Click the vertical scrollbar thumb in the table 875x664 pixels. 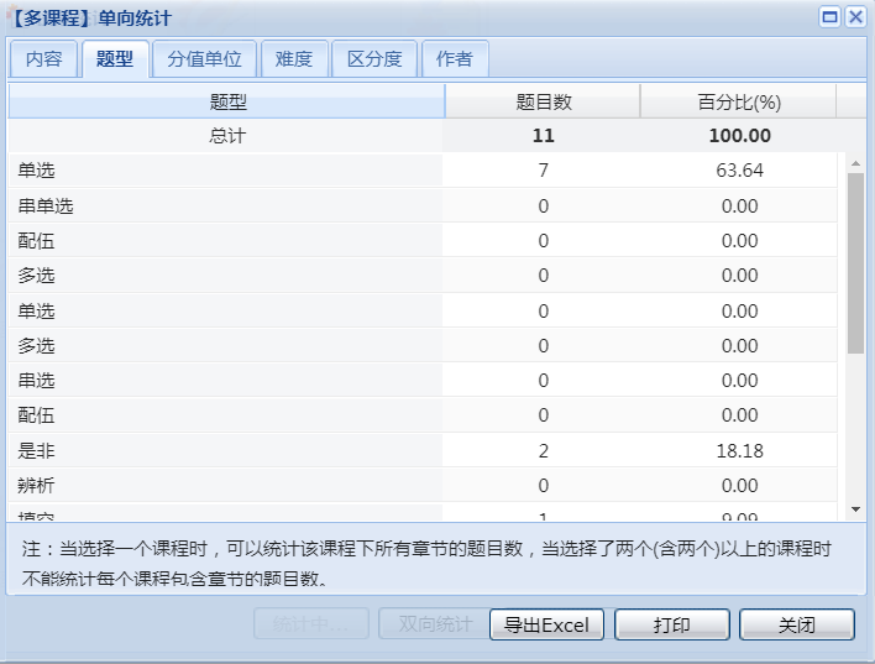point(855,262)
